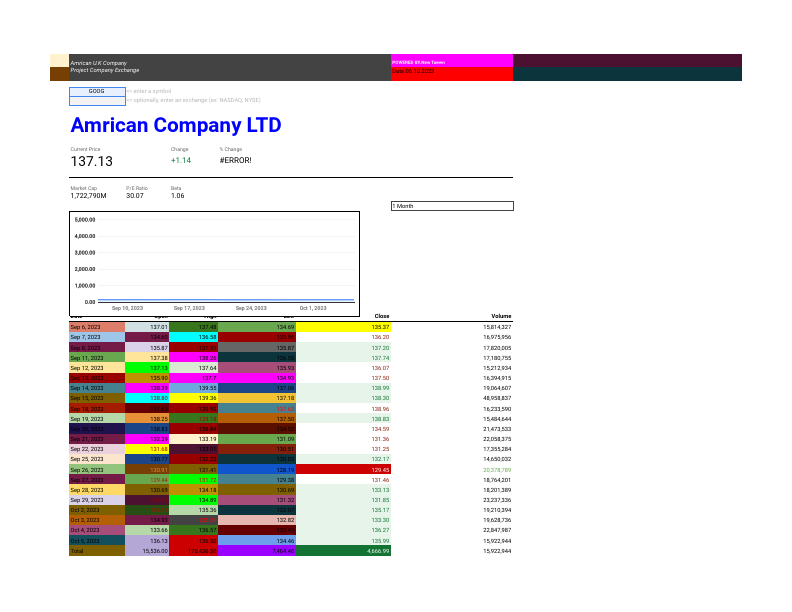Image resolution: width=792 pixels, height=612 pixels.
Task: Select the low value 134.46
Action: tap(257, 541)
